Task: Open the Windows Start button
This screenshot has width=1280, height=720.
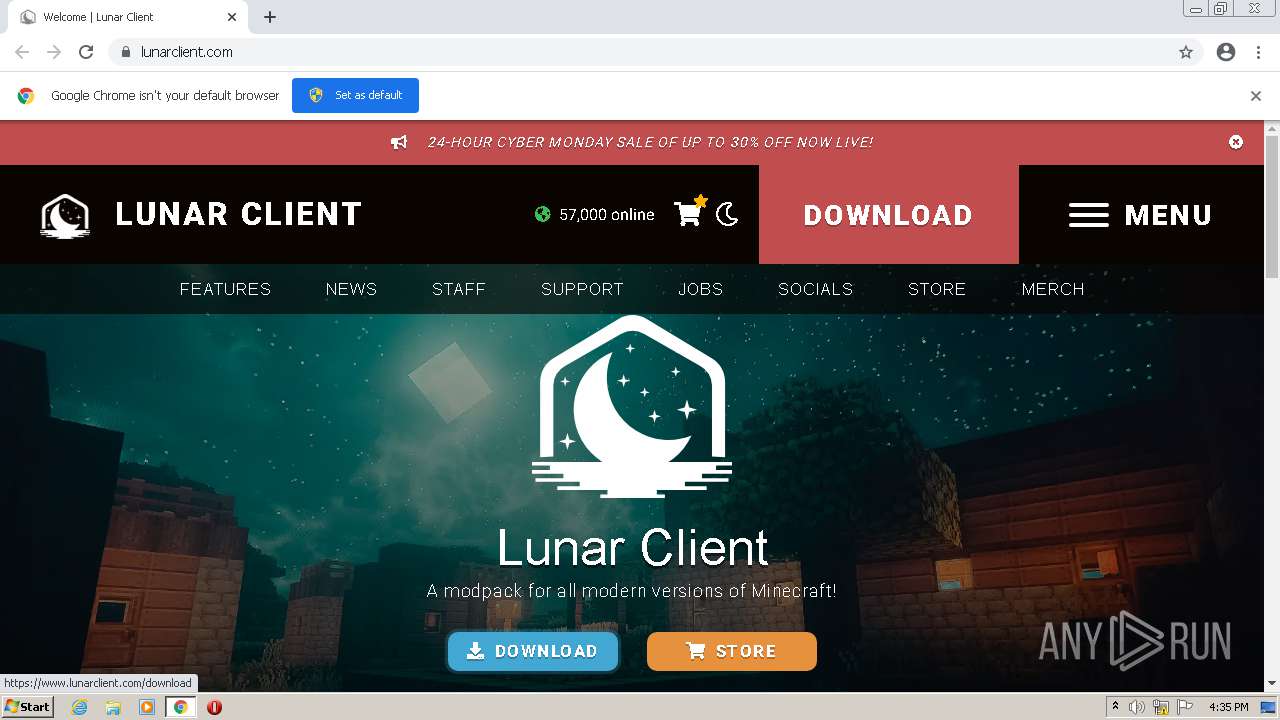Action: [x=27, y=706]
